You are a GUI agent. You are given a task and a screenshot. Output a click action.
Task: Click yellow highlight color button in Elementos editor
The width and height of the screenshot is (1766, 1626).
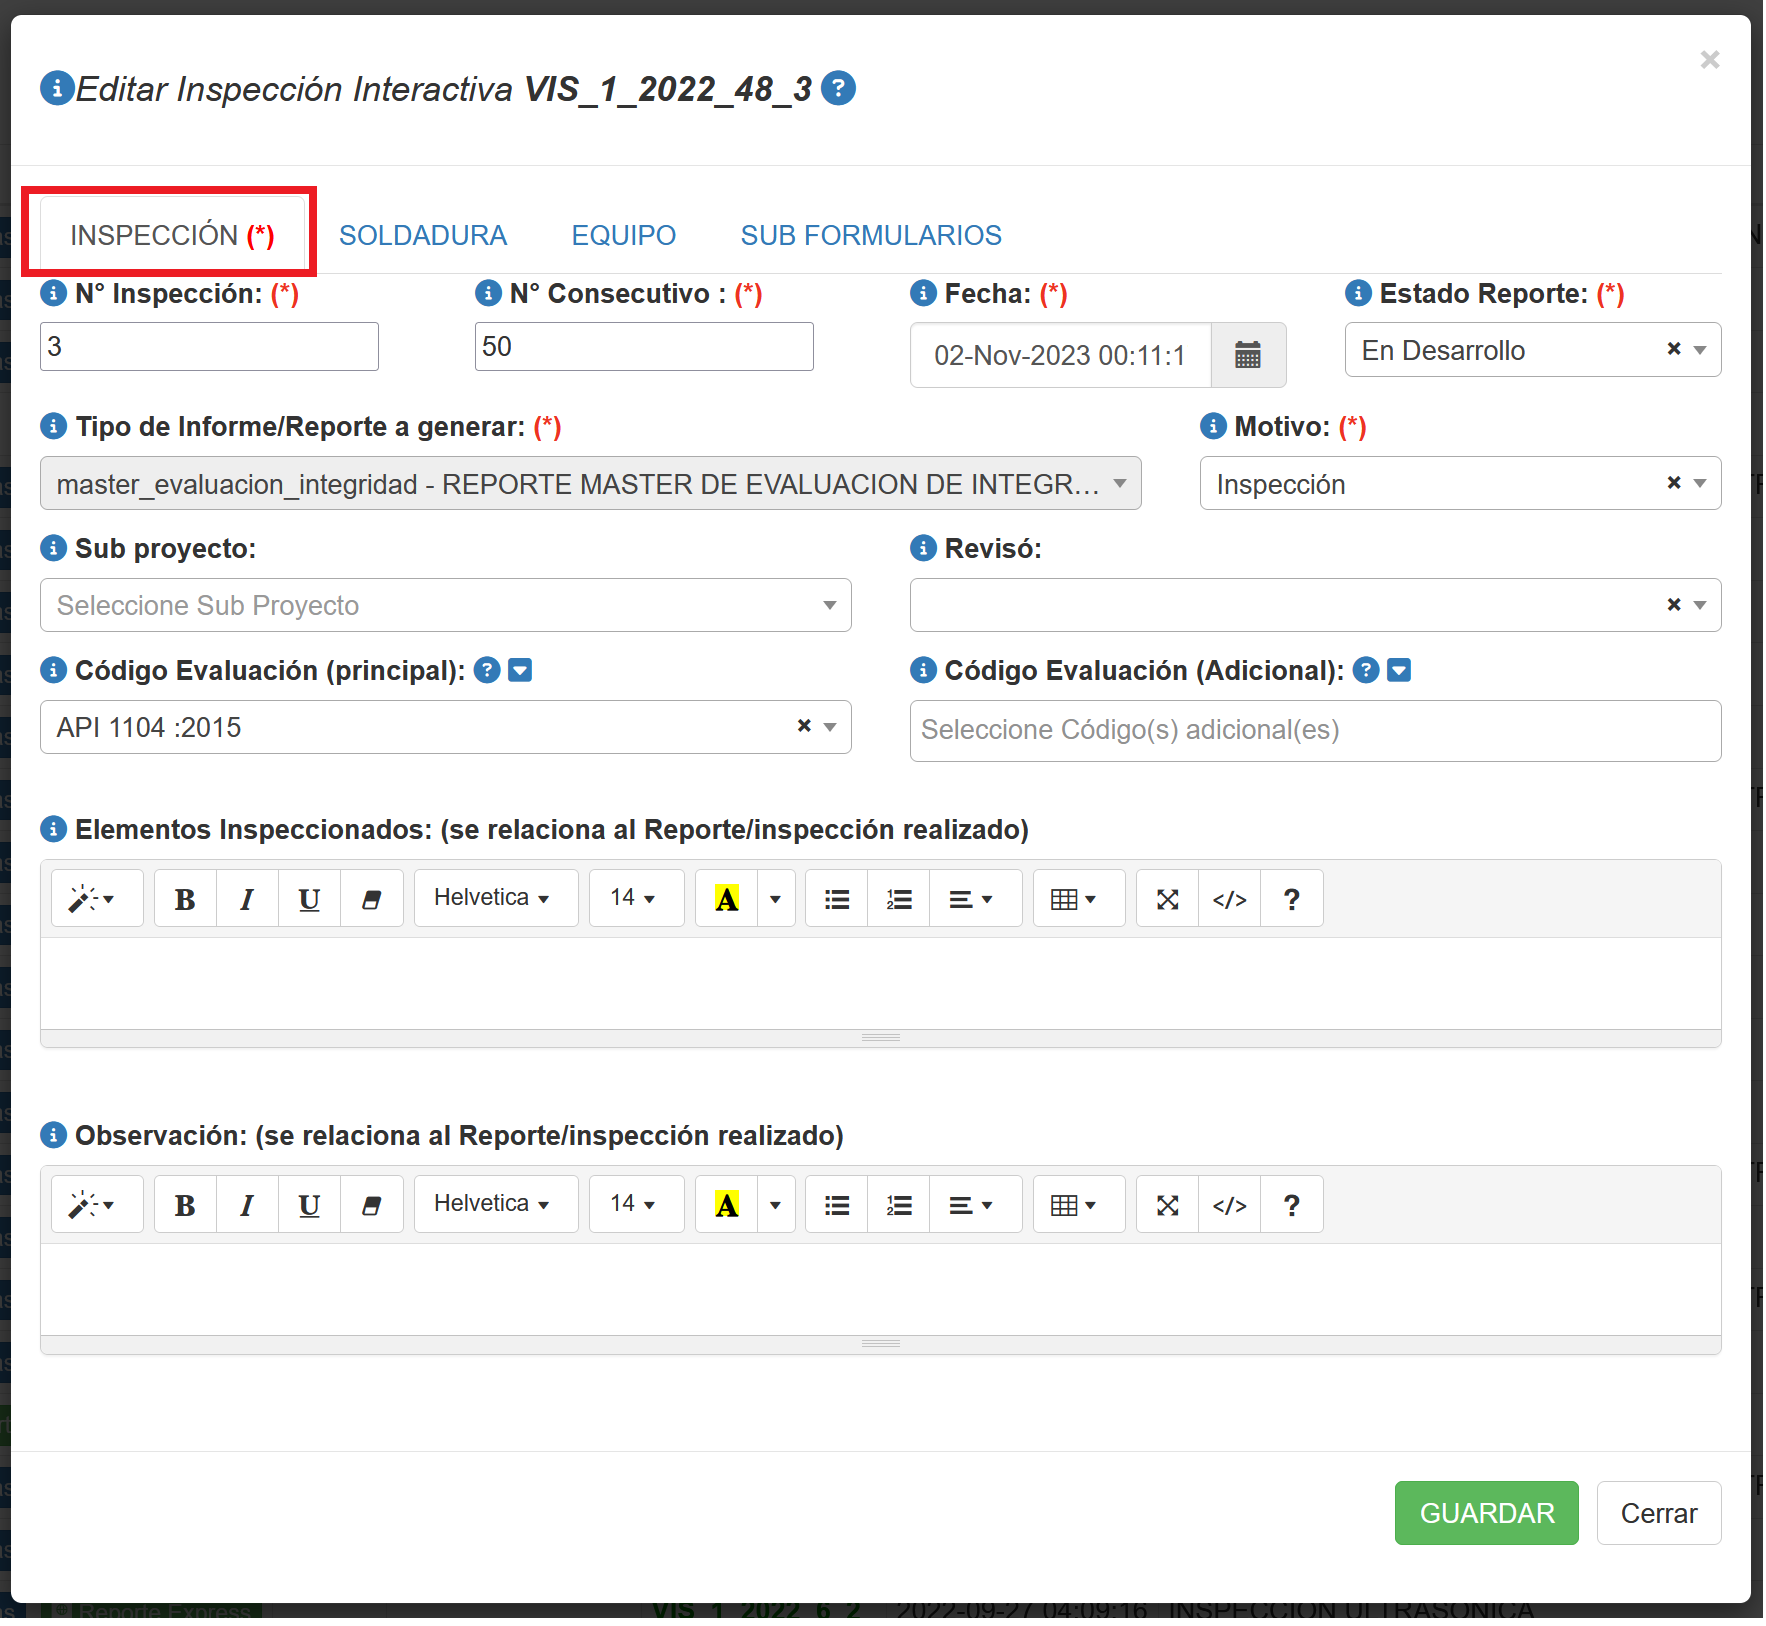pyautogui.click(x=727, y=899)
